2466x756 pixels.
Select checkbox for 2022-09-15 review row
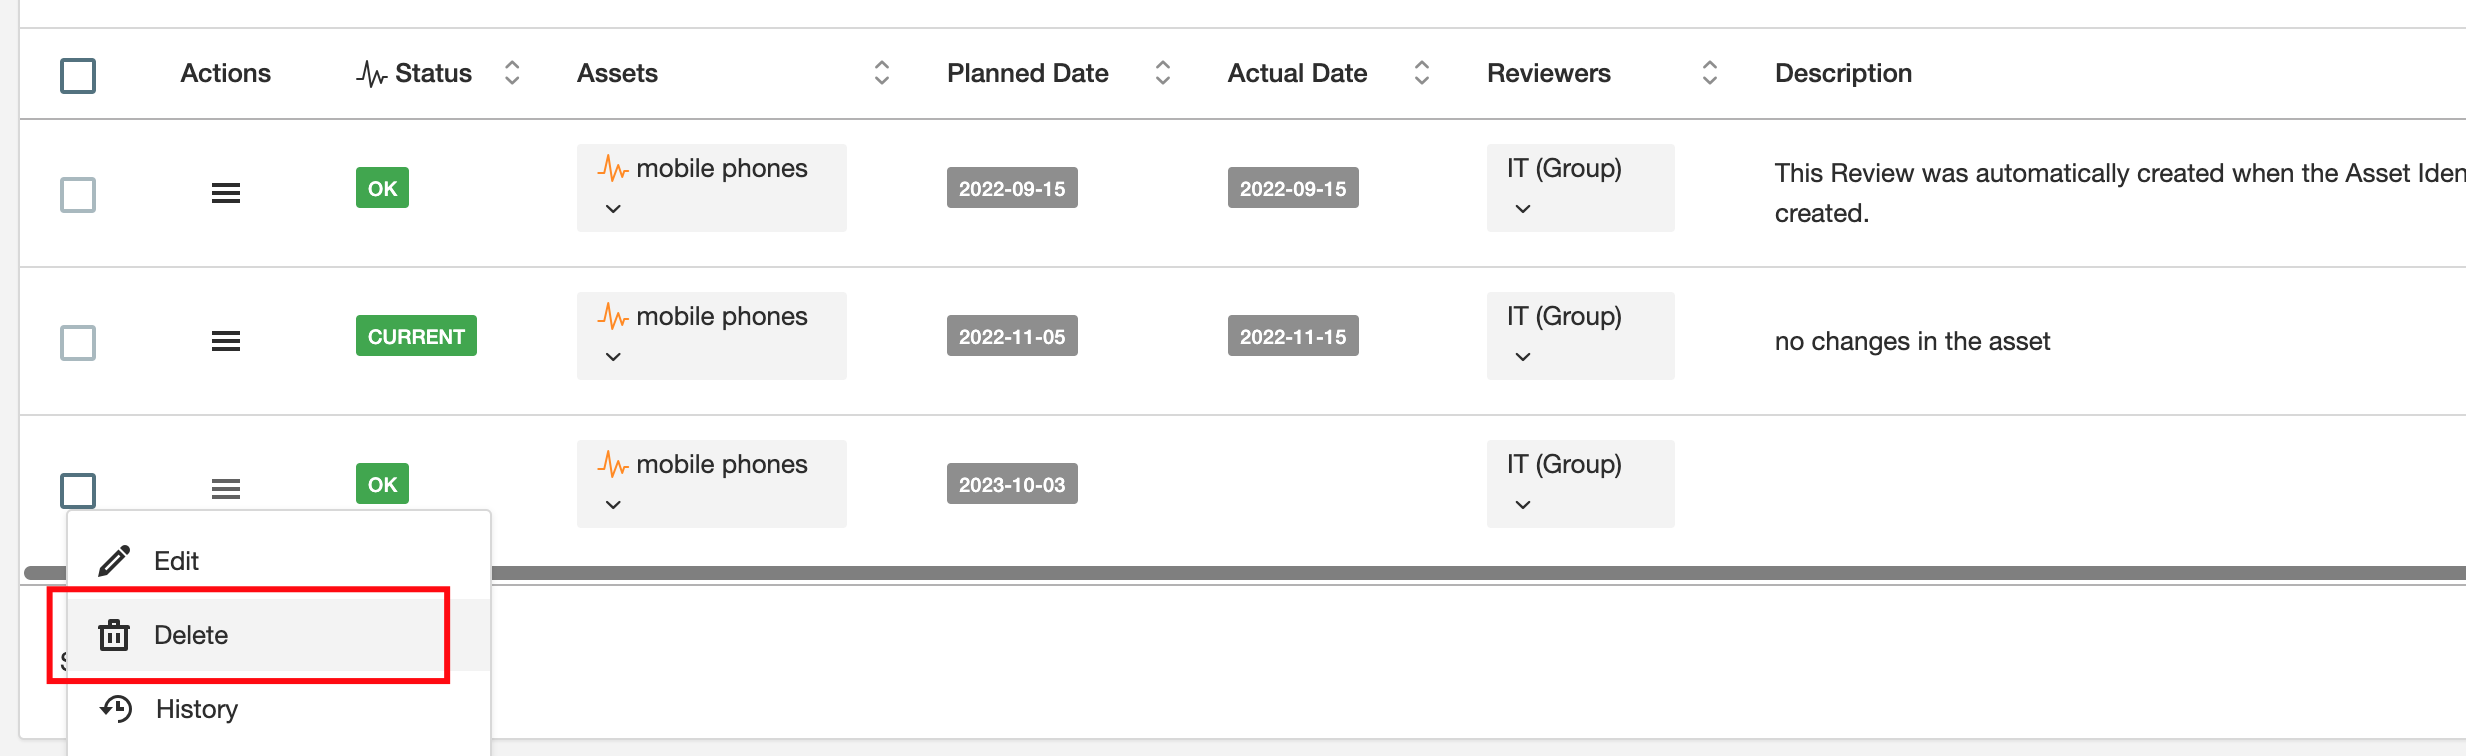[x=78, y=195]
